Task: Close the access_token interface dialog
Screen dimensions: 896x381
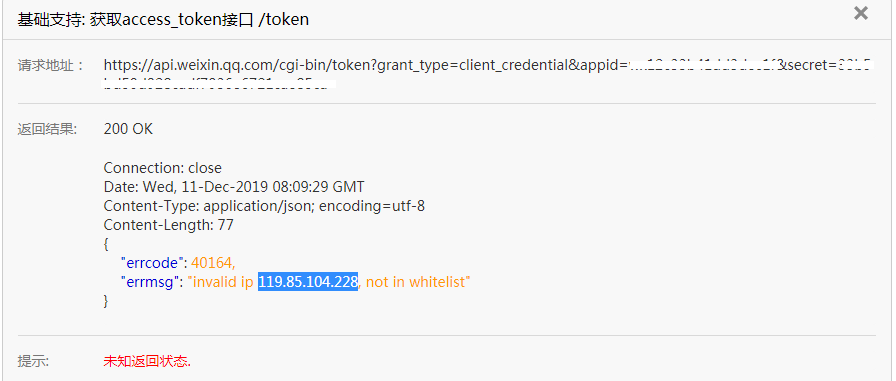Action: [861, 13]
